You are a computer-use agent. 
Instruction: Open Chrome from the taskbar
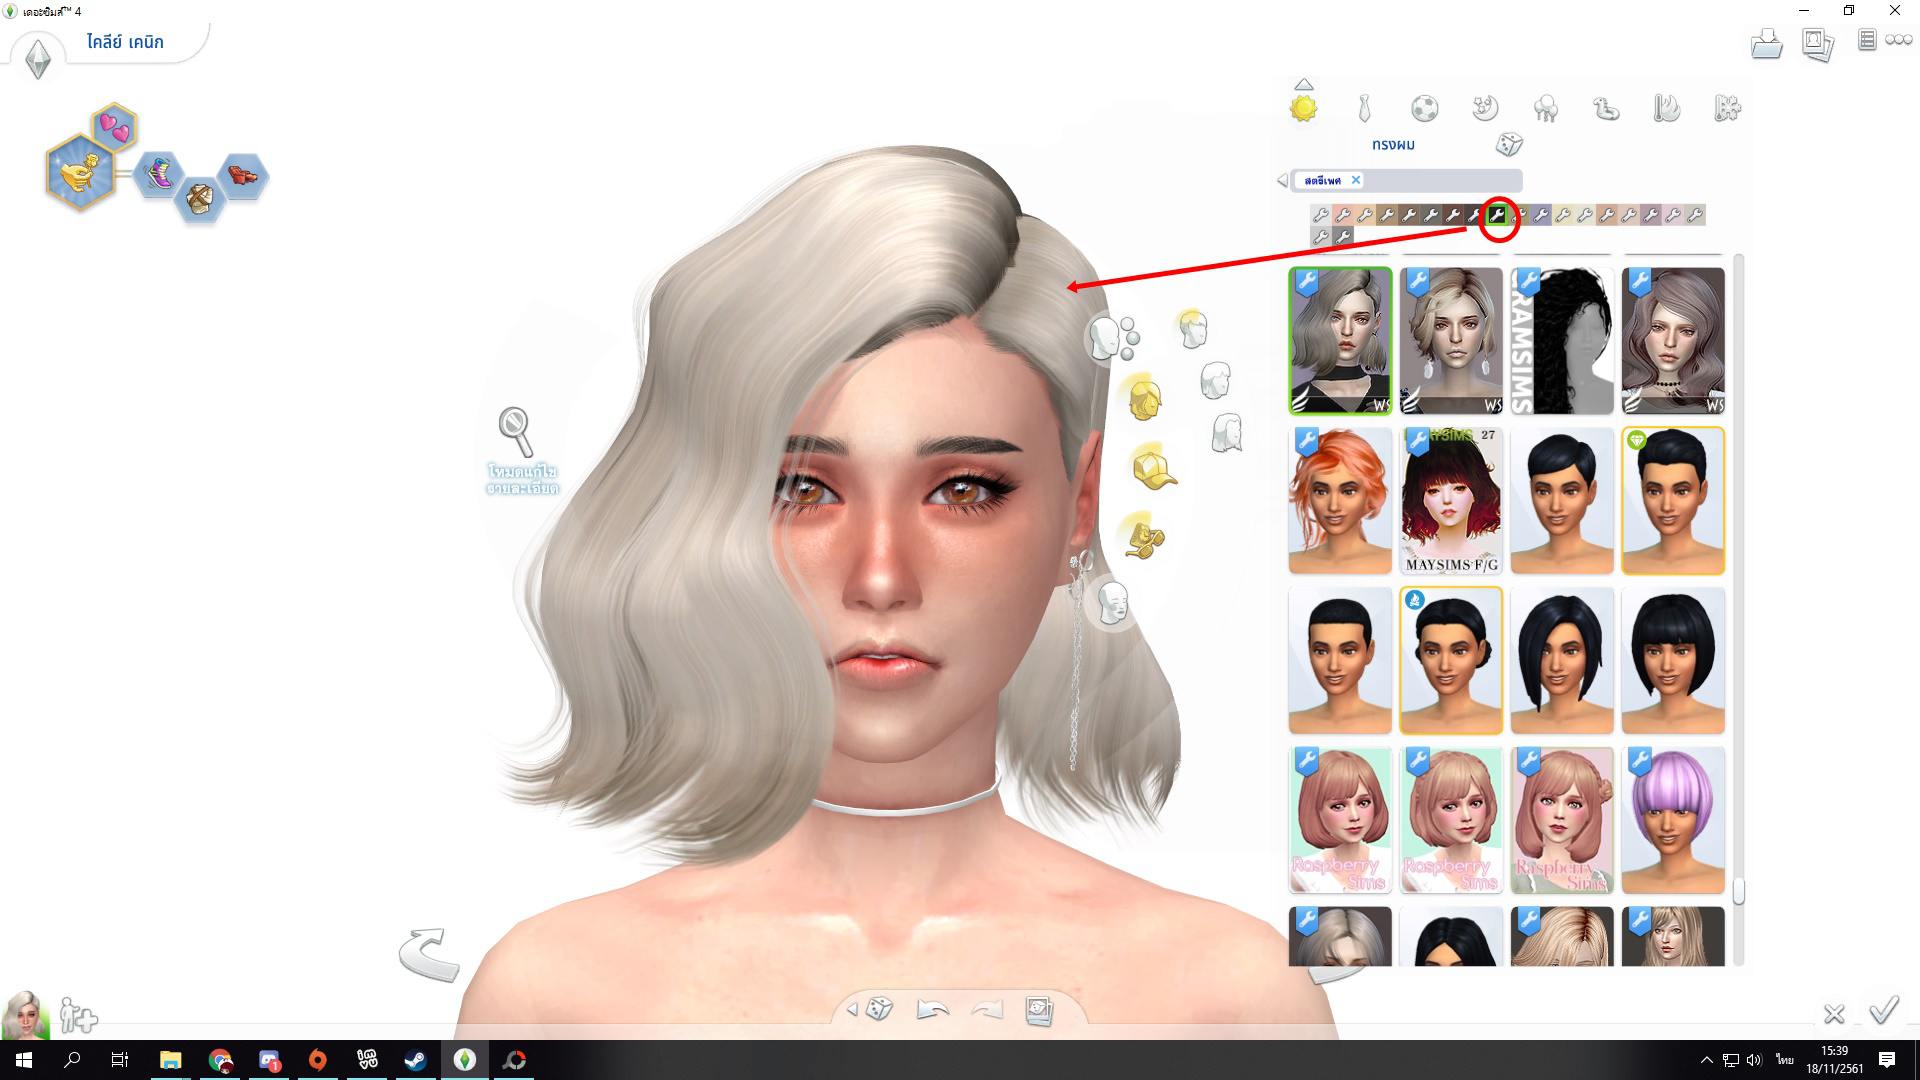[x=220, y=1060]
